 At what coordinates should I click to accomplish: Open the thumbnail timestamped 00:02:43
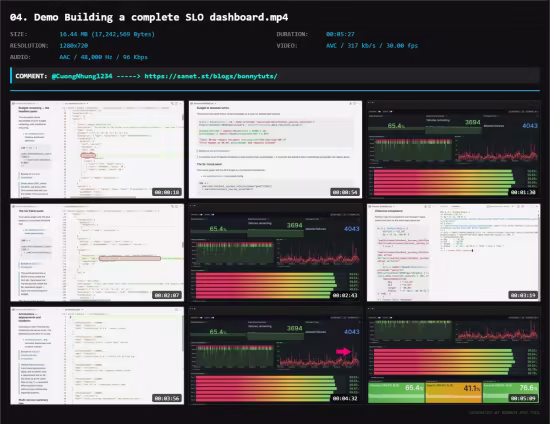[x=275, y=253]
